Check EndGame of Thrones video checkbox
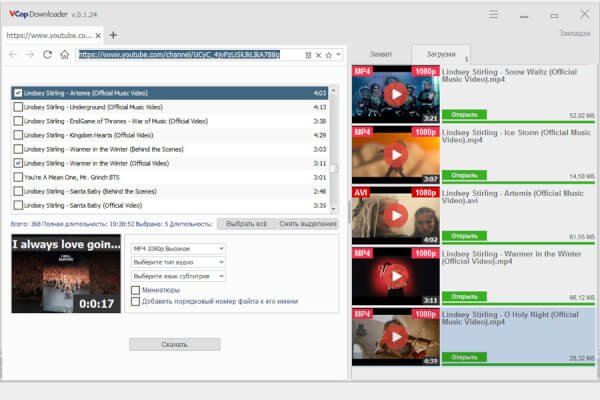 [x=18, y=121]
